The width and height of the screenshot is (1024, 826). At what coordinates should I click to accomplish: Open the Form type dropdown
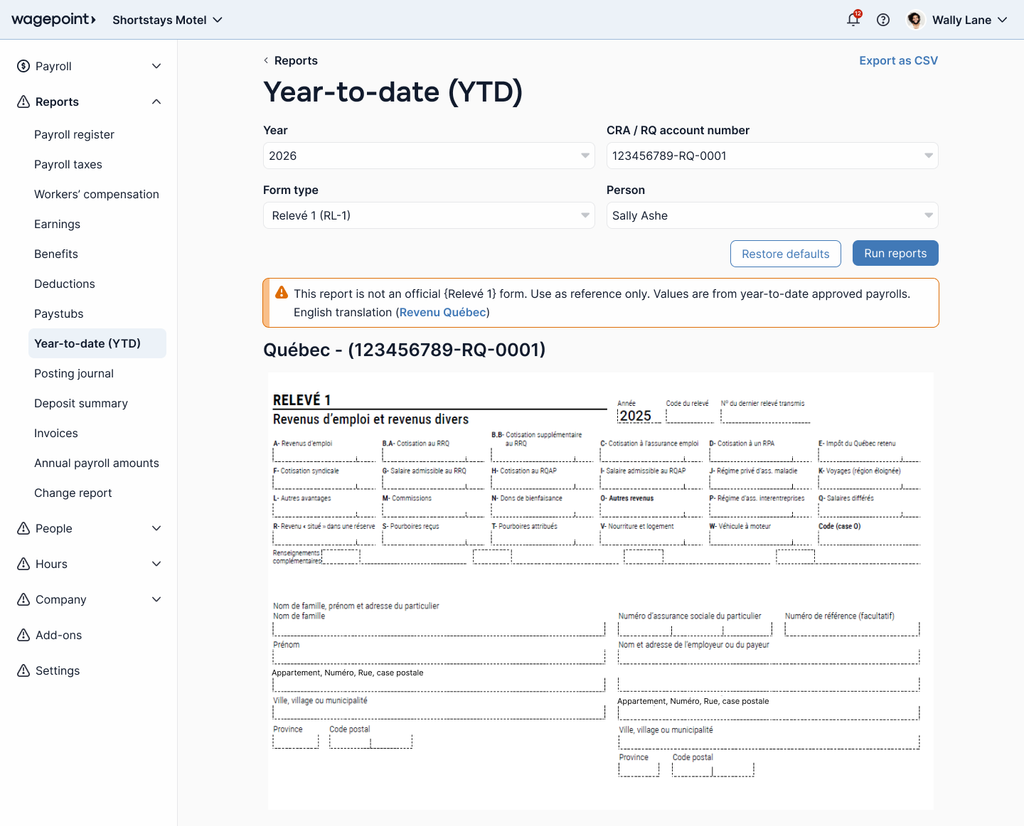[428, 215]
